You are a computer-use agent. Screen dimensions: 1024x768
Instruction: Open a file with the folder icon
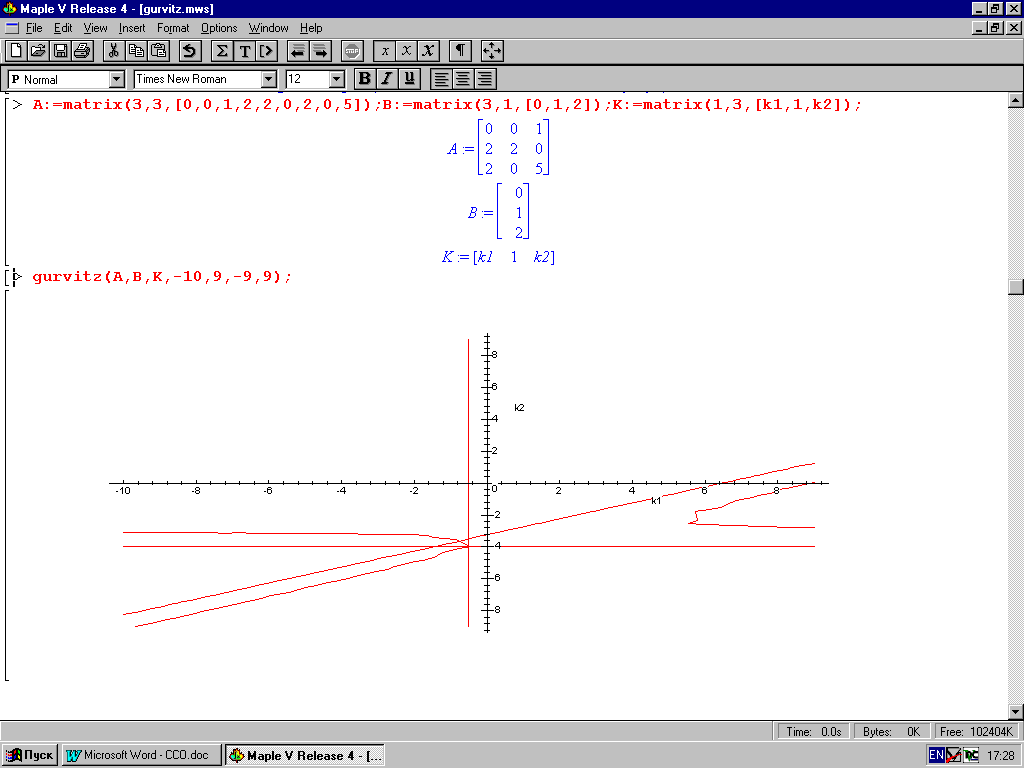(39, 51)
